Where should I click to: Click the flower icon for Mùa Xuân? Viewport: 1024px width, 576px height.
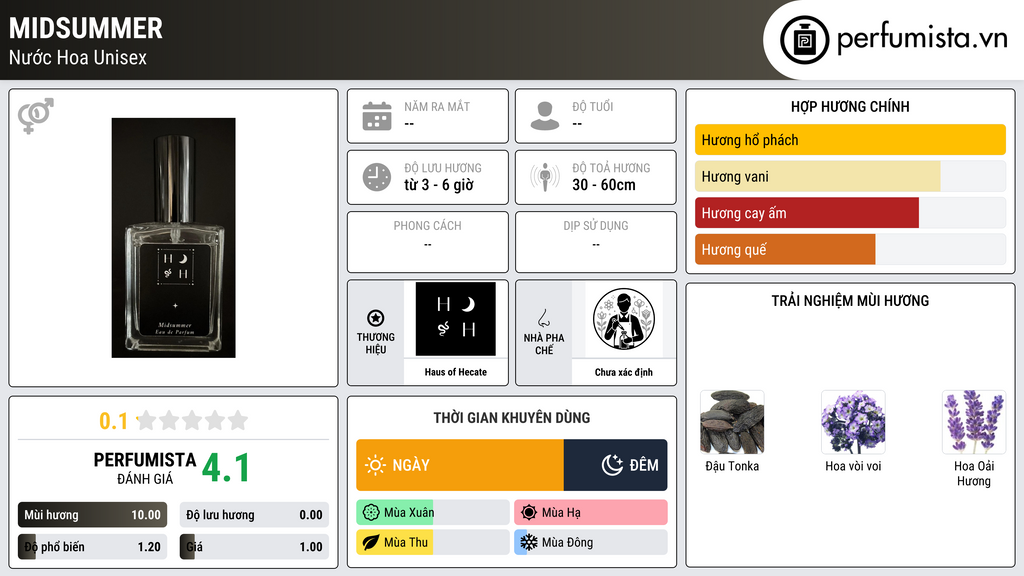coord(371,513)
